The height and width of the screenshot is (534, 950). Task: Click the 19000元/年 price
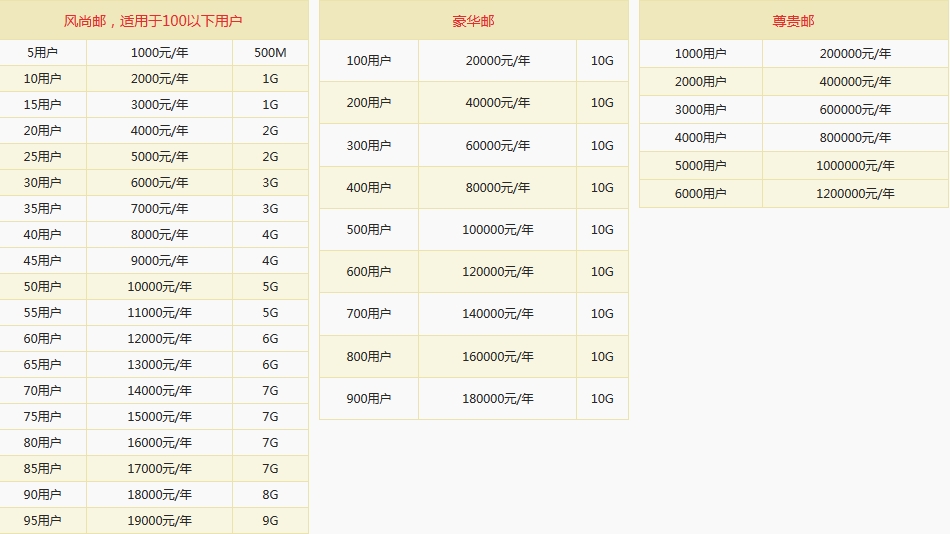(x=159, y=521)
